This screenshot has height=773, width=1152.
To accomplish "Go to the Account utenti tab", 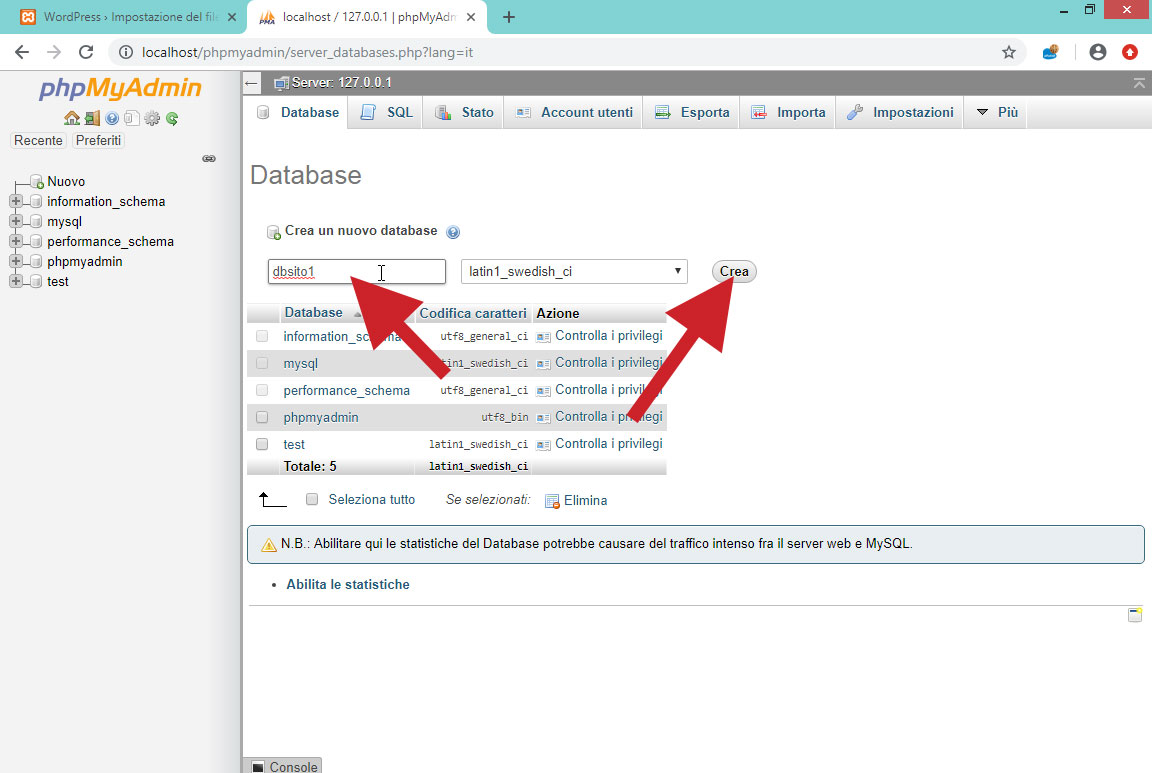I will [574, 112].
